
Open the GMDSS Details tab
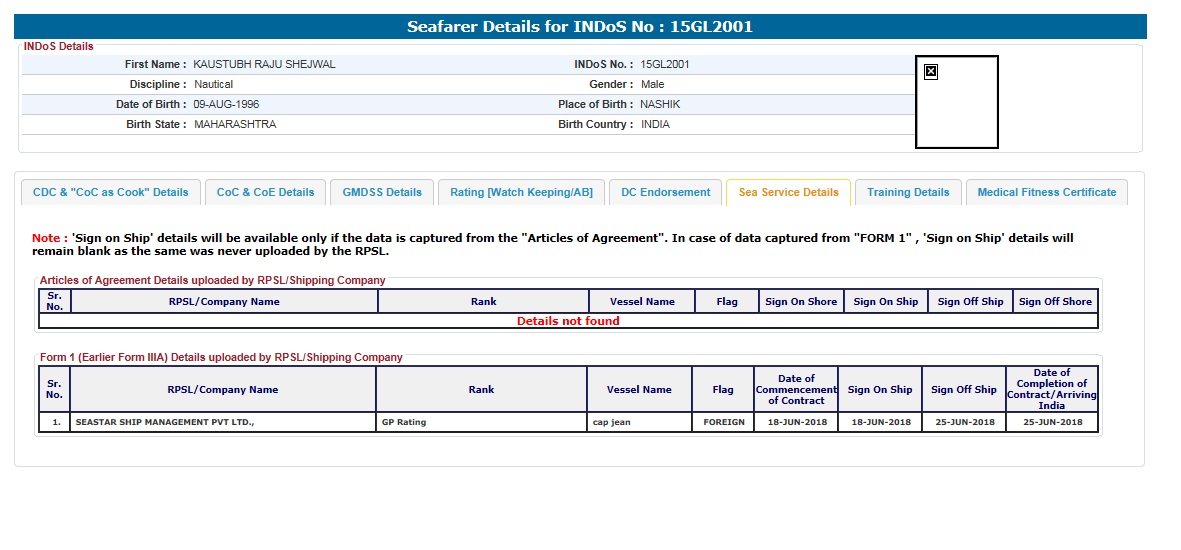click(382, 192)
